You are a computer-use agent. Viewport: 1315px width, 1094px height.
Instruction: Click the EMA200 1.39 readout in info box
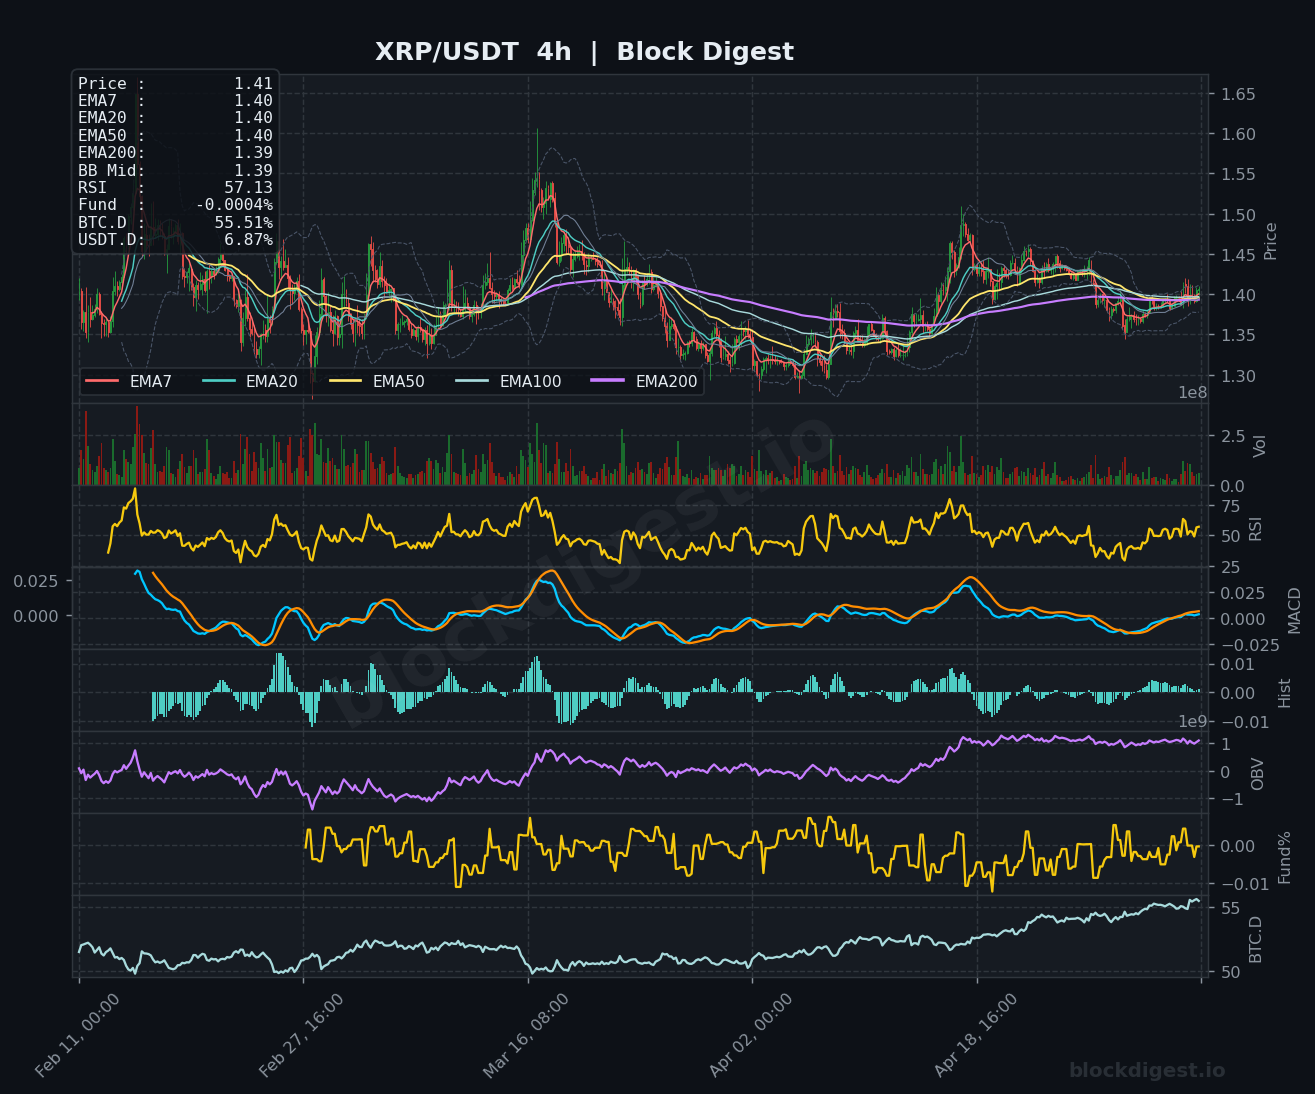(x=175, y=153)
